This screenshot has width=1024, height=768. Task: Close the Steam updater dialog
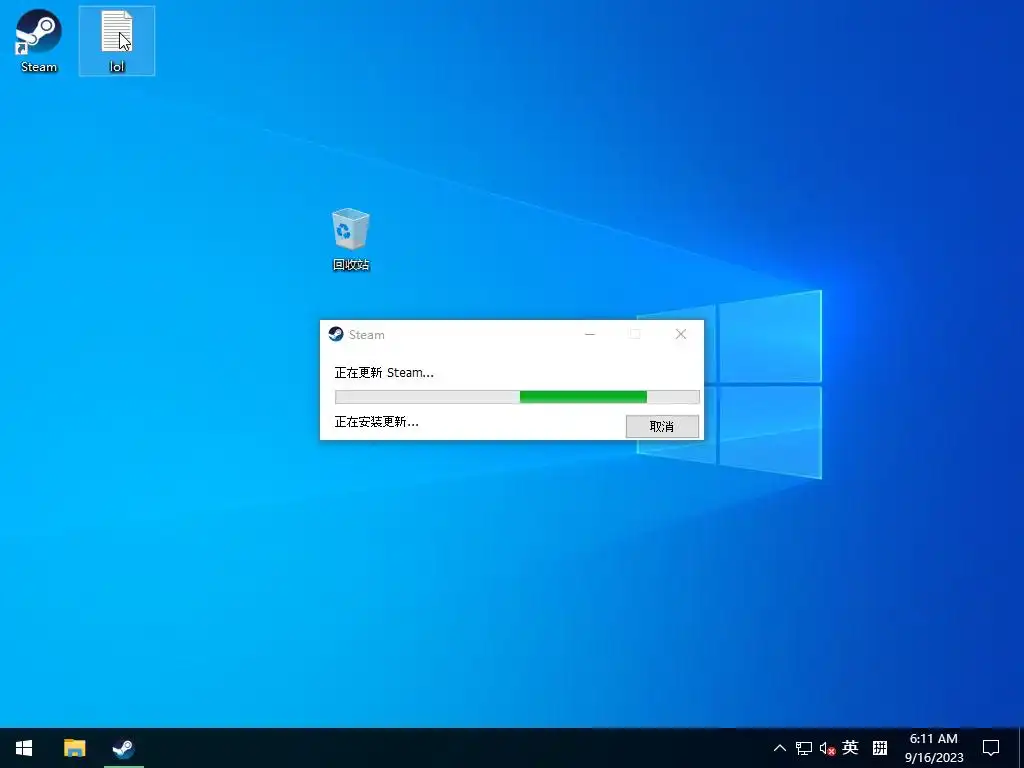680,334
